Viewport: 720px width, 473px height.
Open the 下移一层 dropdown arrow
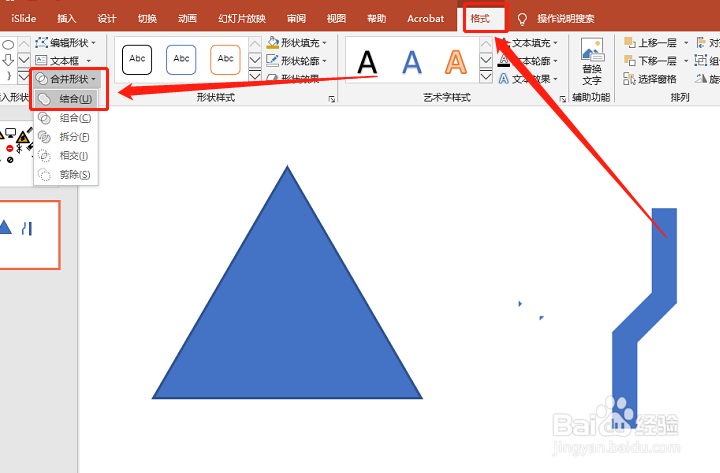coord(686,61)
